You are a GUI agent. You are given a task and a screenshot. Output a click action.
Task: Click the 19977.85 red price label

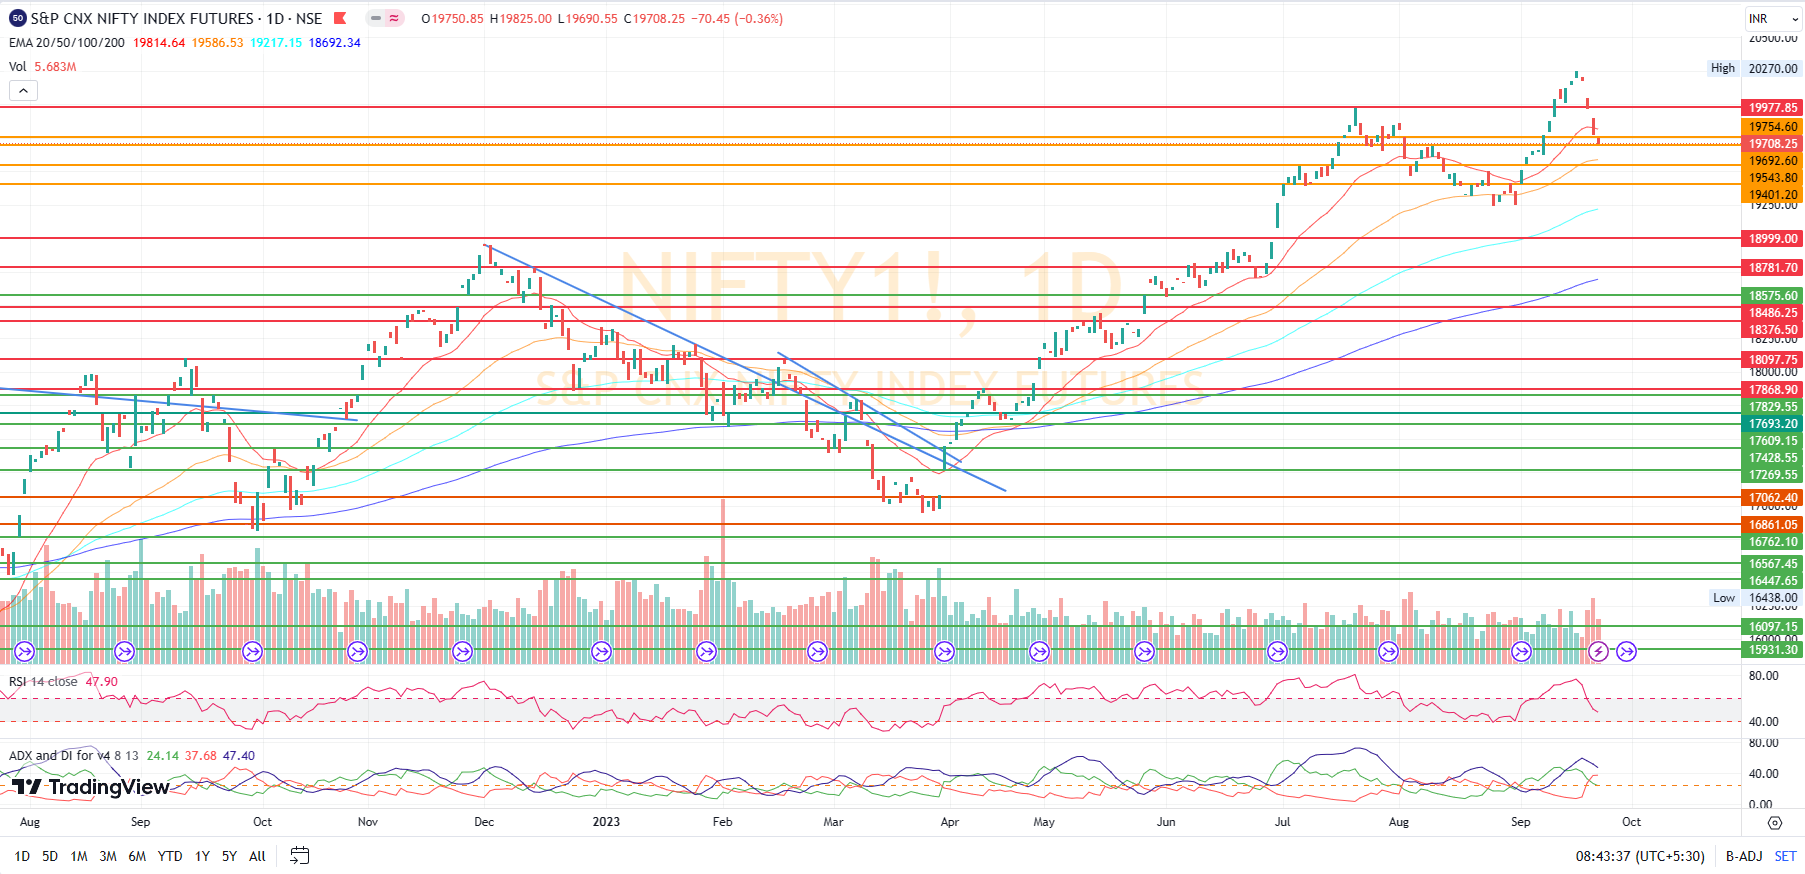[x=1773, y=108]
